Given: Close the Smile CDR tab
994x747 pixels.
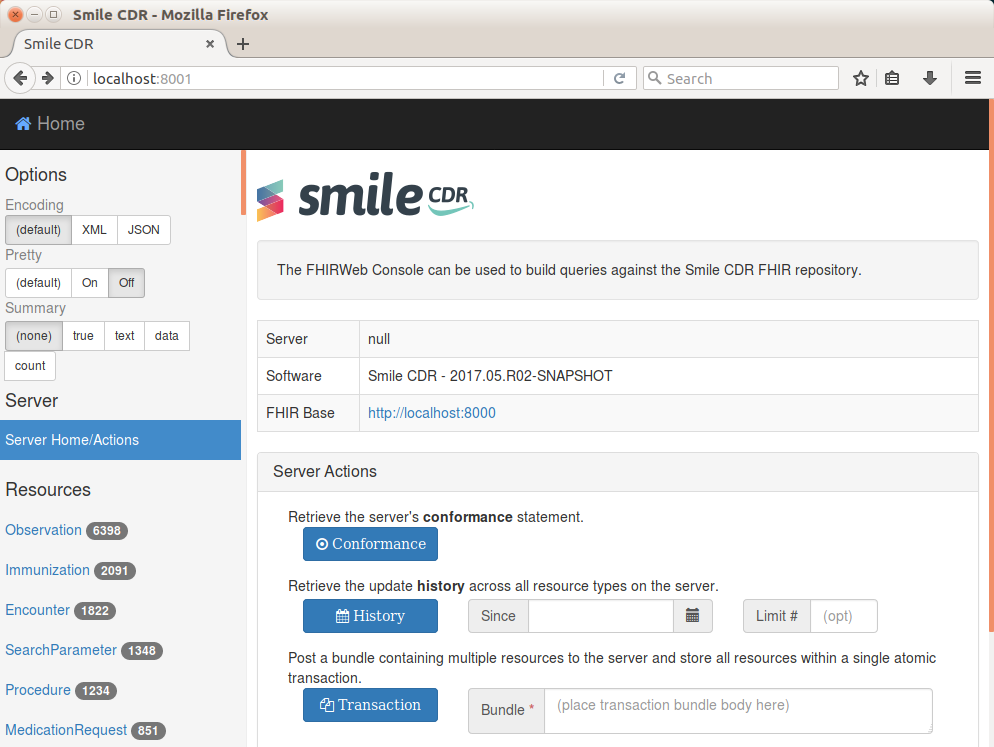Looking at the screenshot, I should [x=210, y=44].
